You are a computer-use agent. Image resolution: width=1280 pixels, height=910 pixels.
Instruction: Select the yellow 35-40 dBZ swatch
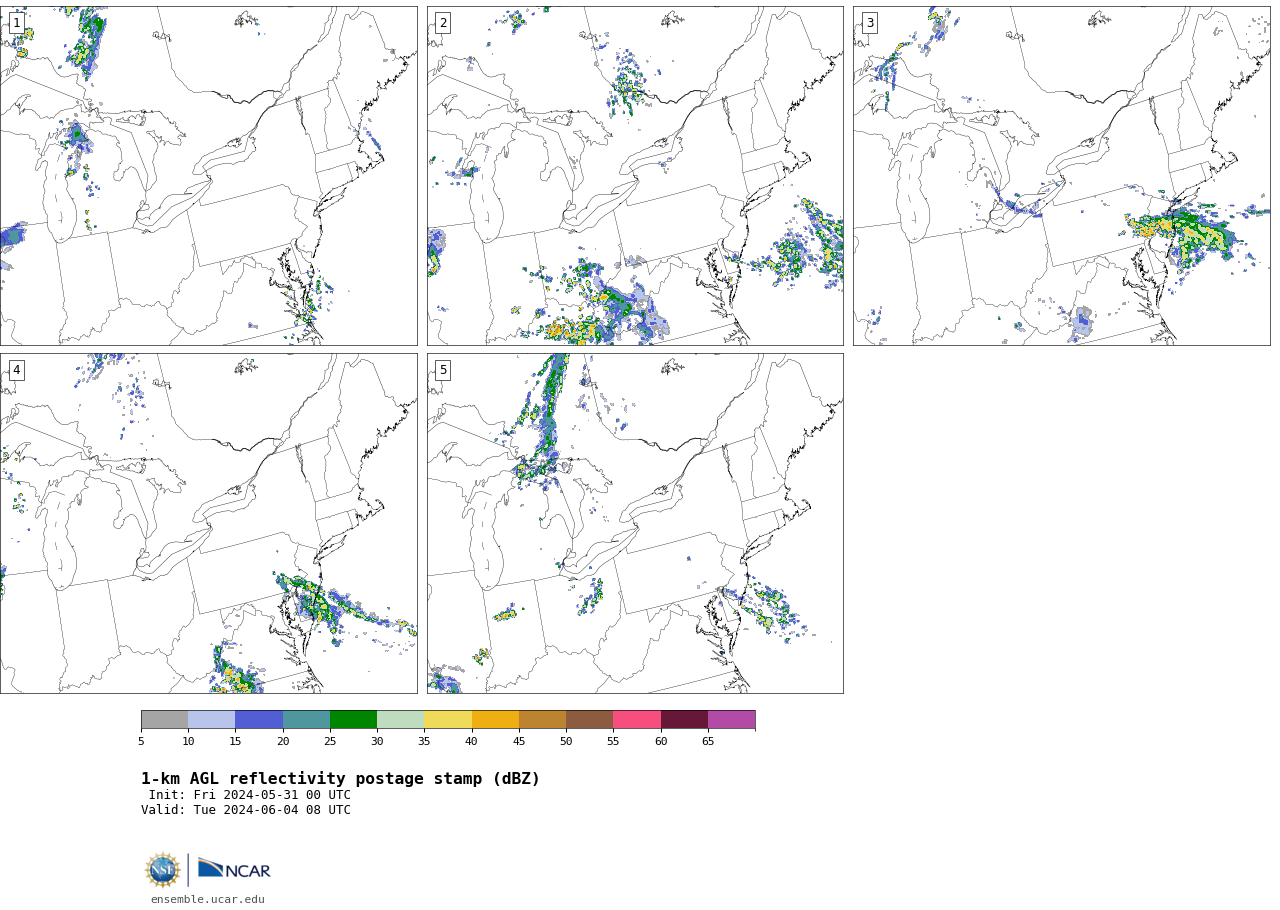point(448,720)
